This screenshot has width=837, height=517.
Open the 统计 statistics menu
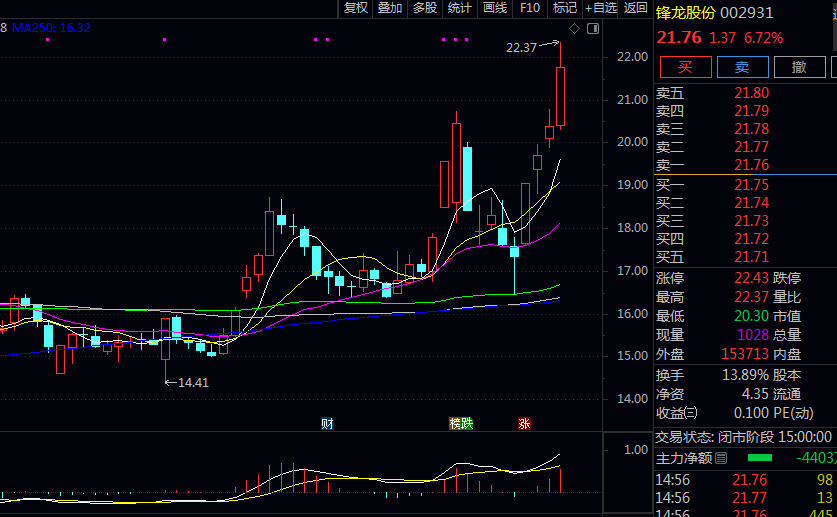460,8
